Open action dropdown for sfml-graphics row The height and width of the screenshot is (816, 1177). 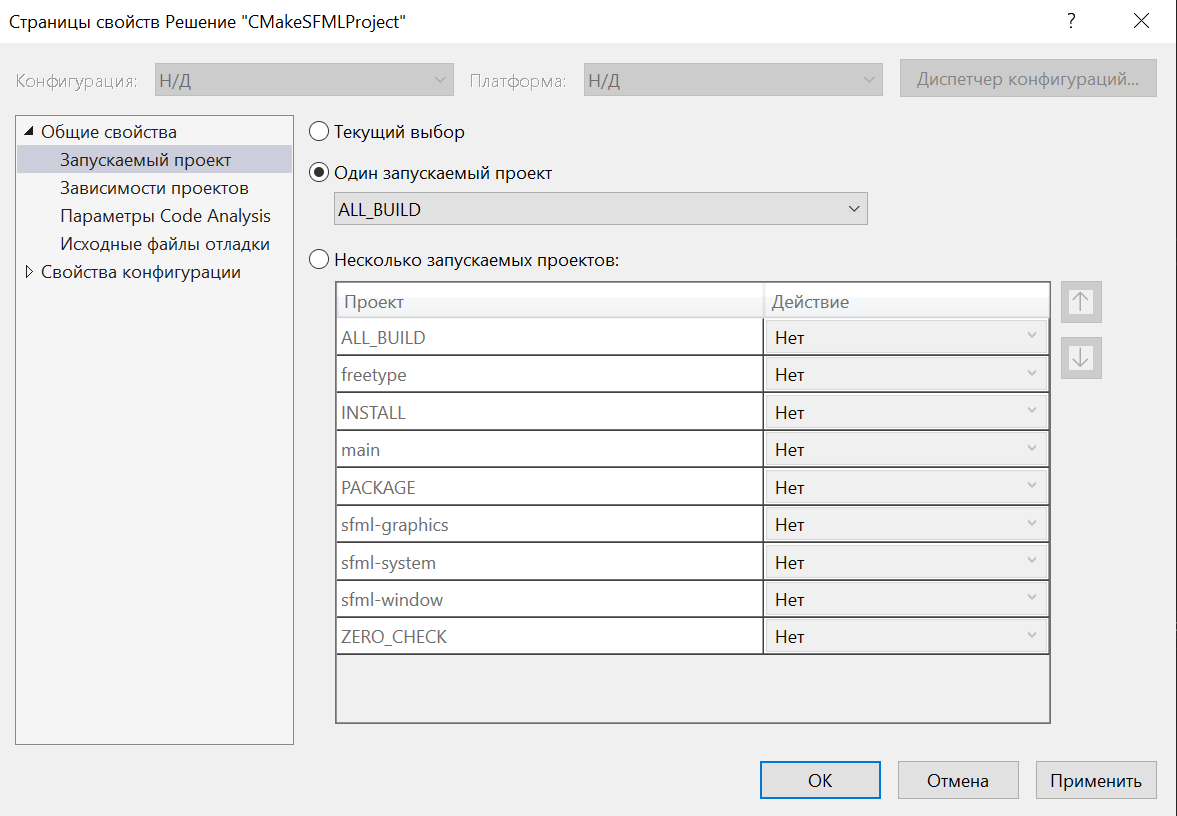[906, 525]
